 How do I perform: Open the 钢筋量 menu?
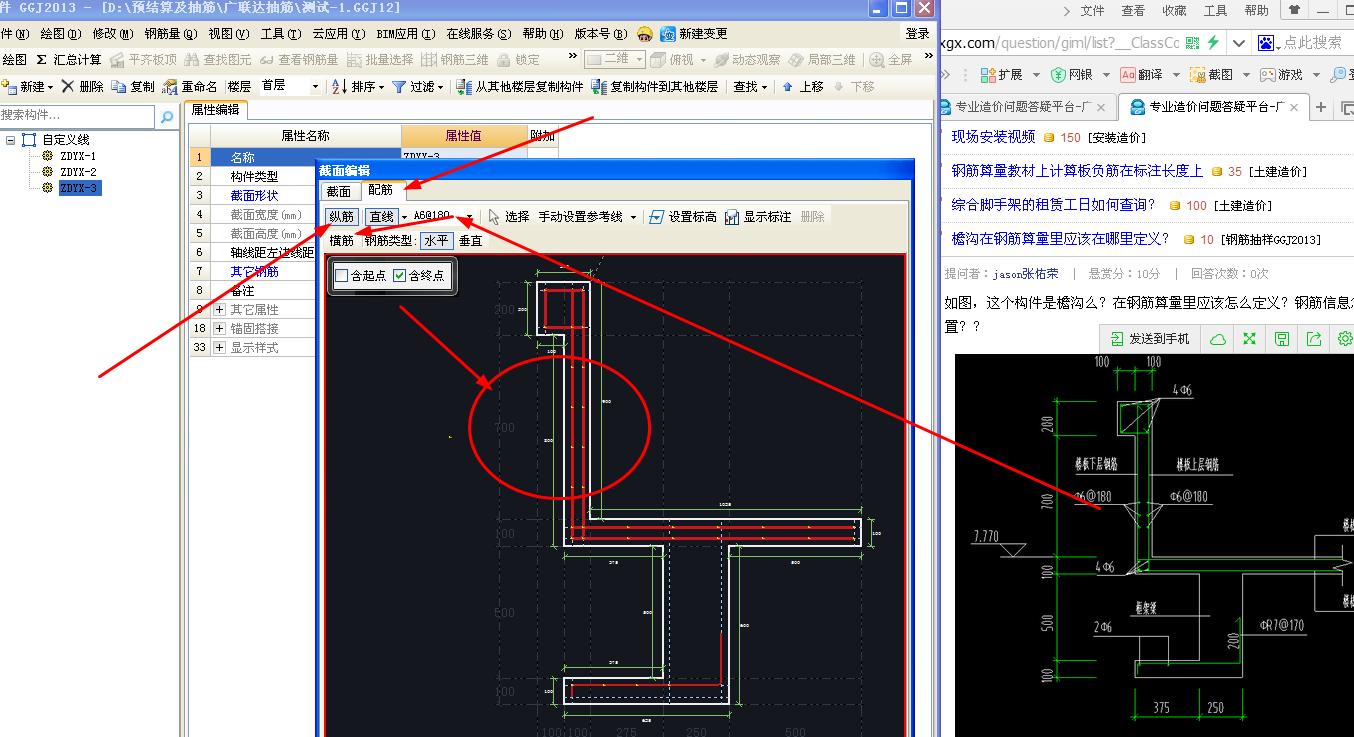pyautogui.click(x=171, y=34)
